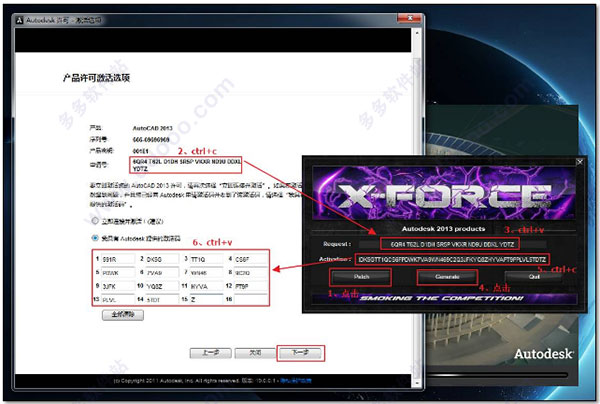The height and width of the screenshot is (404, 600).
Task: Click the Autodesk 2013 products label in X-Force
Action: [443, 229]
